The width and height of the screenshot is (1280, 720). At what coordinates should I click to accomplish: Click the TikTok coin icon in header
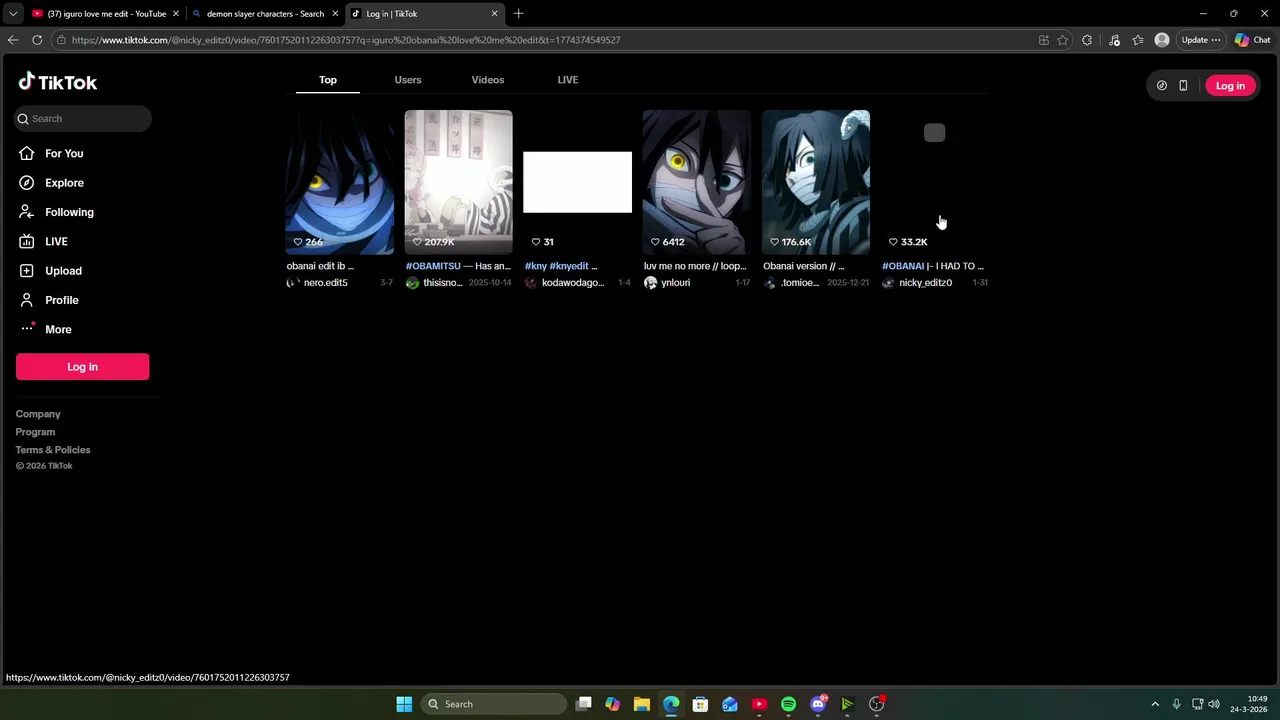(1161, 86)
